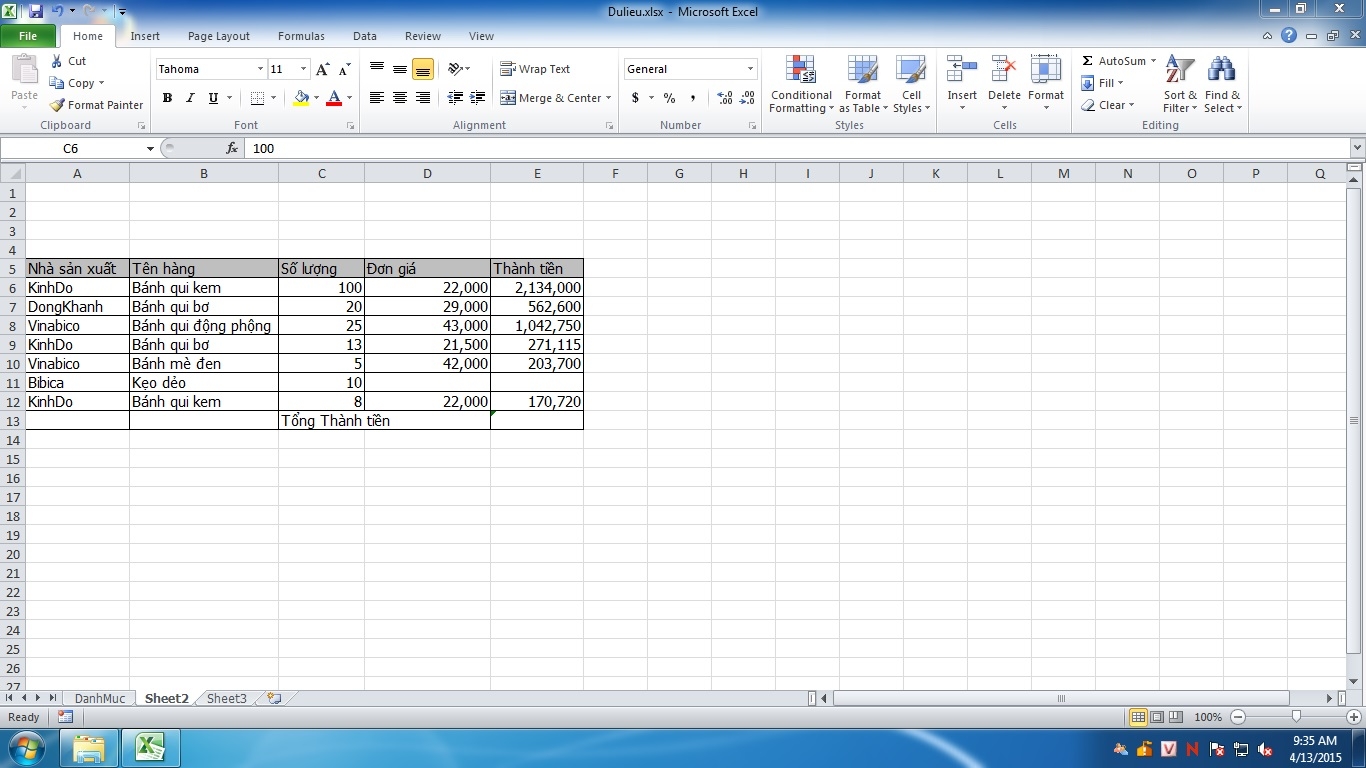The image size is (1366, 768).
Task: Click the Format Painter brush icon
Action: [58, 105]
